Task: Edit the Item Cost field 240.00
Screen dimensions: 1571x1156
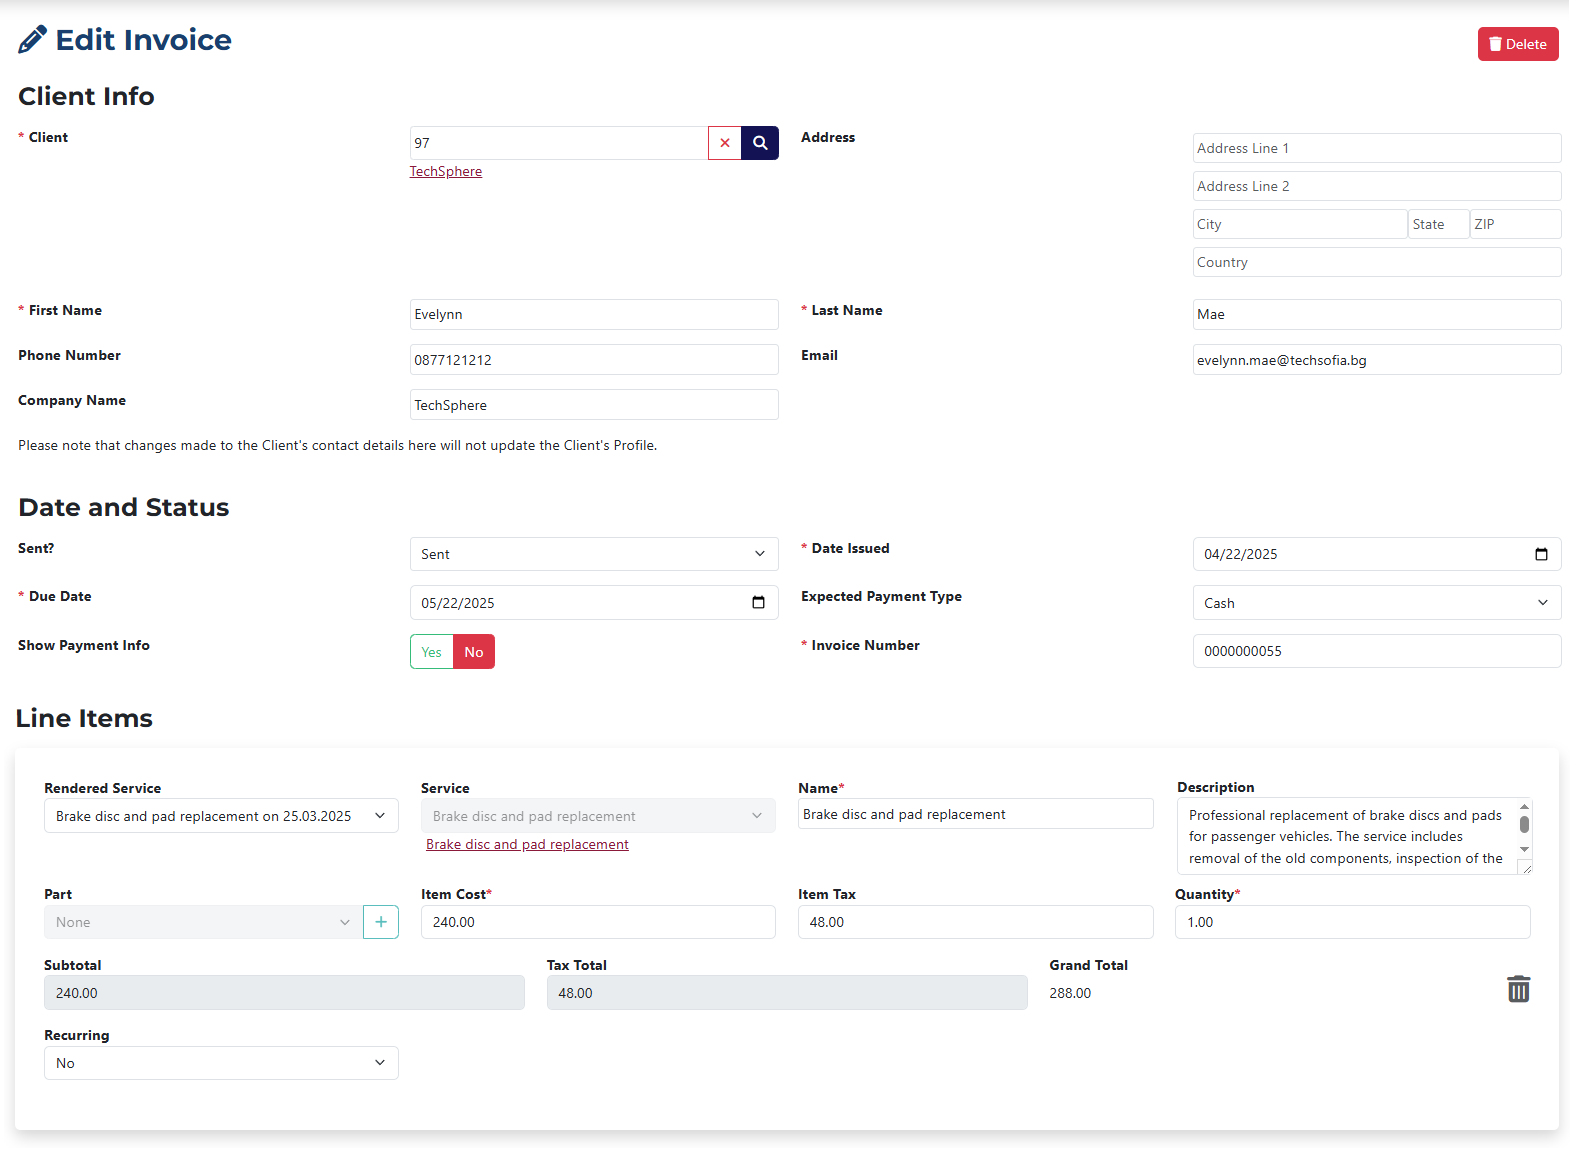Action: pyautogui.click(x=598, y=922)
